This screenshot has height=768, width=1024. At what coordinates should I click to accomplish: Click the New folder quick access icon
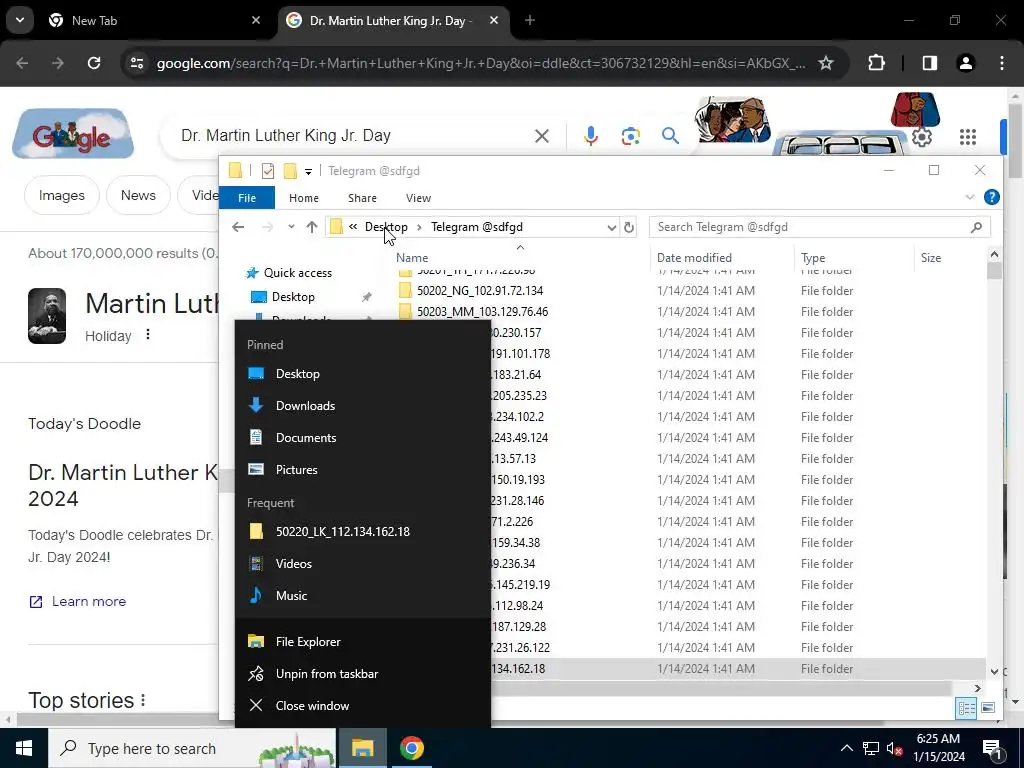(290, 171)
